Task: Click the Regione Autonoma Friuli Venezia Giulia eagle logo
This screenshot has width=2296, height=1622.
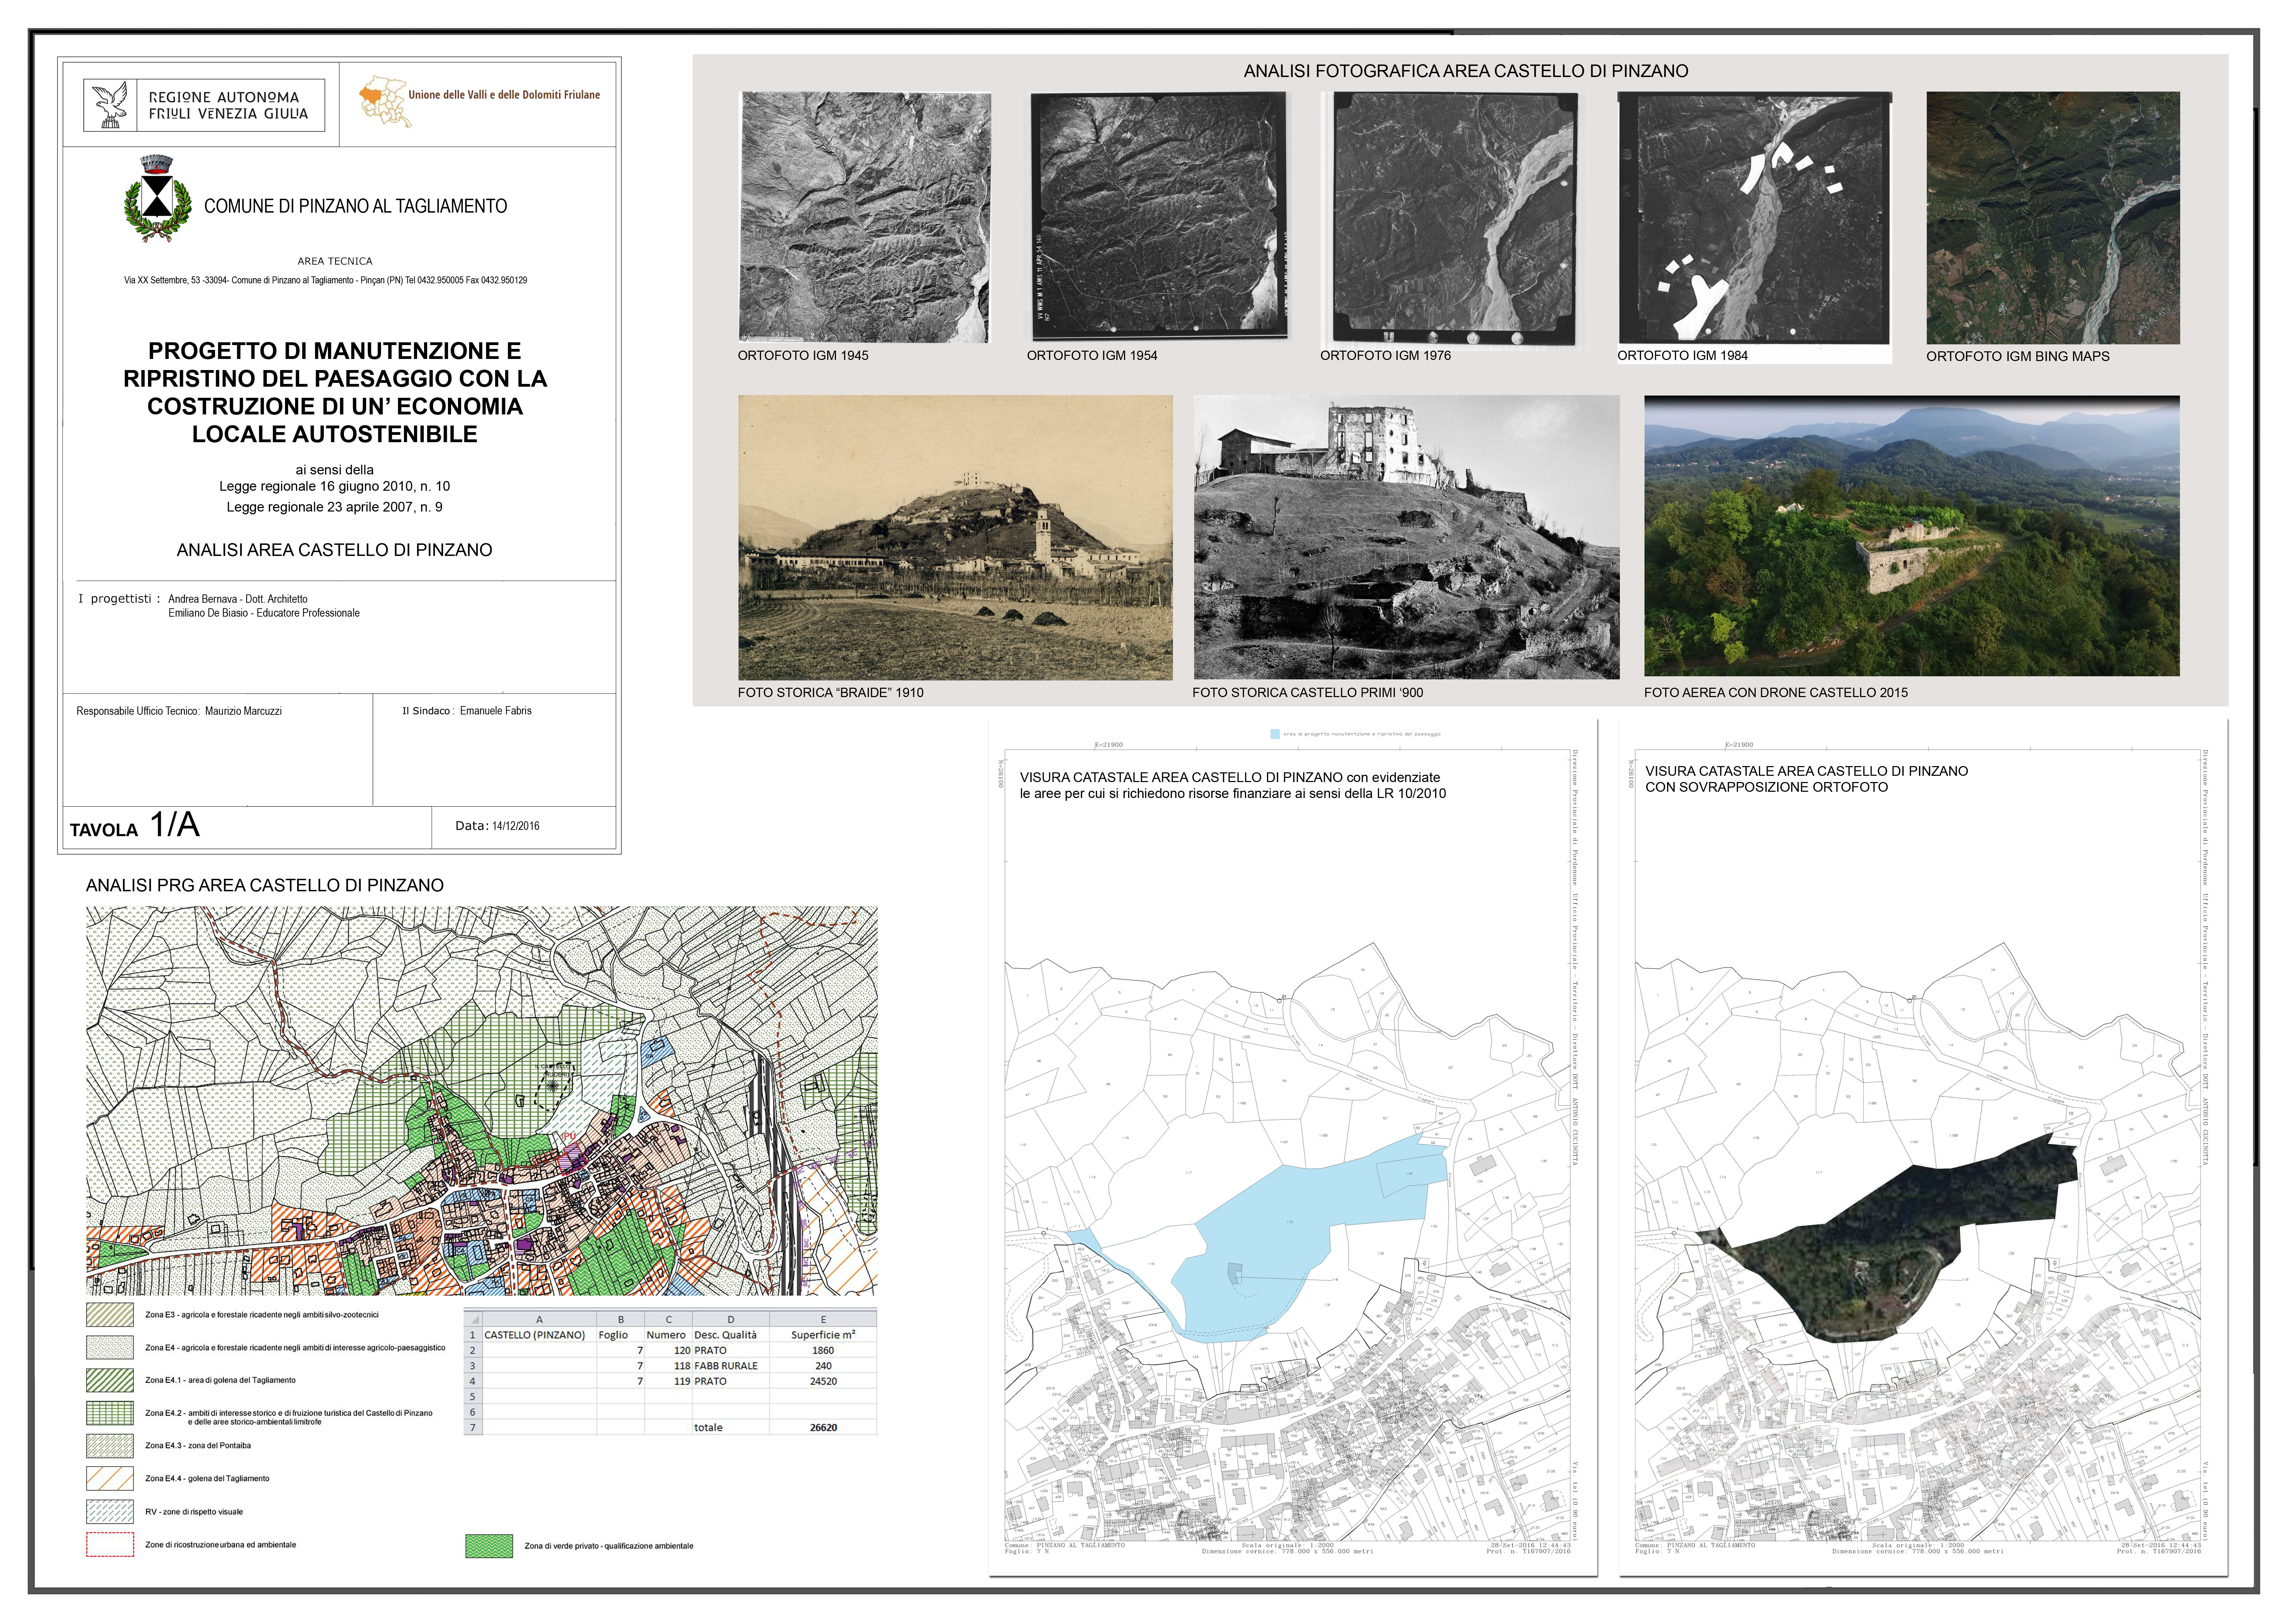Action: [109, 105]
